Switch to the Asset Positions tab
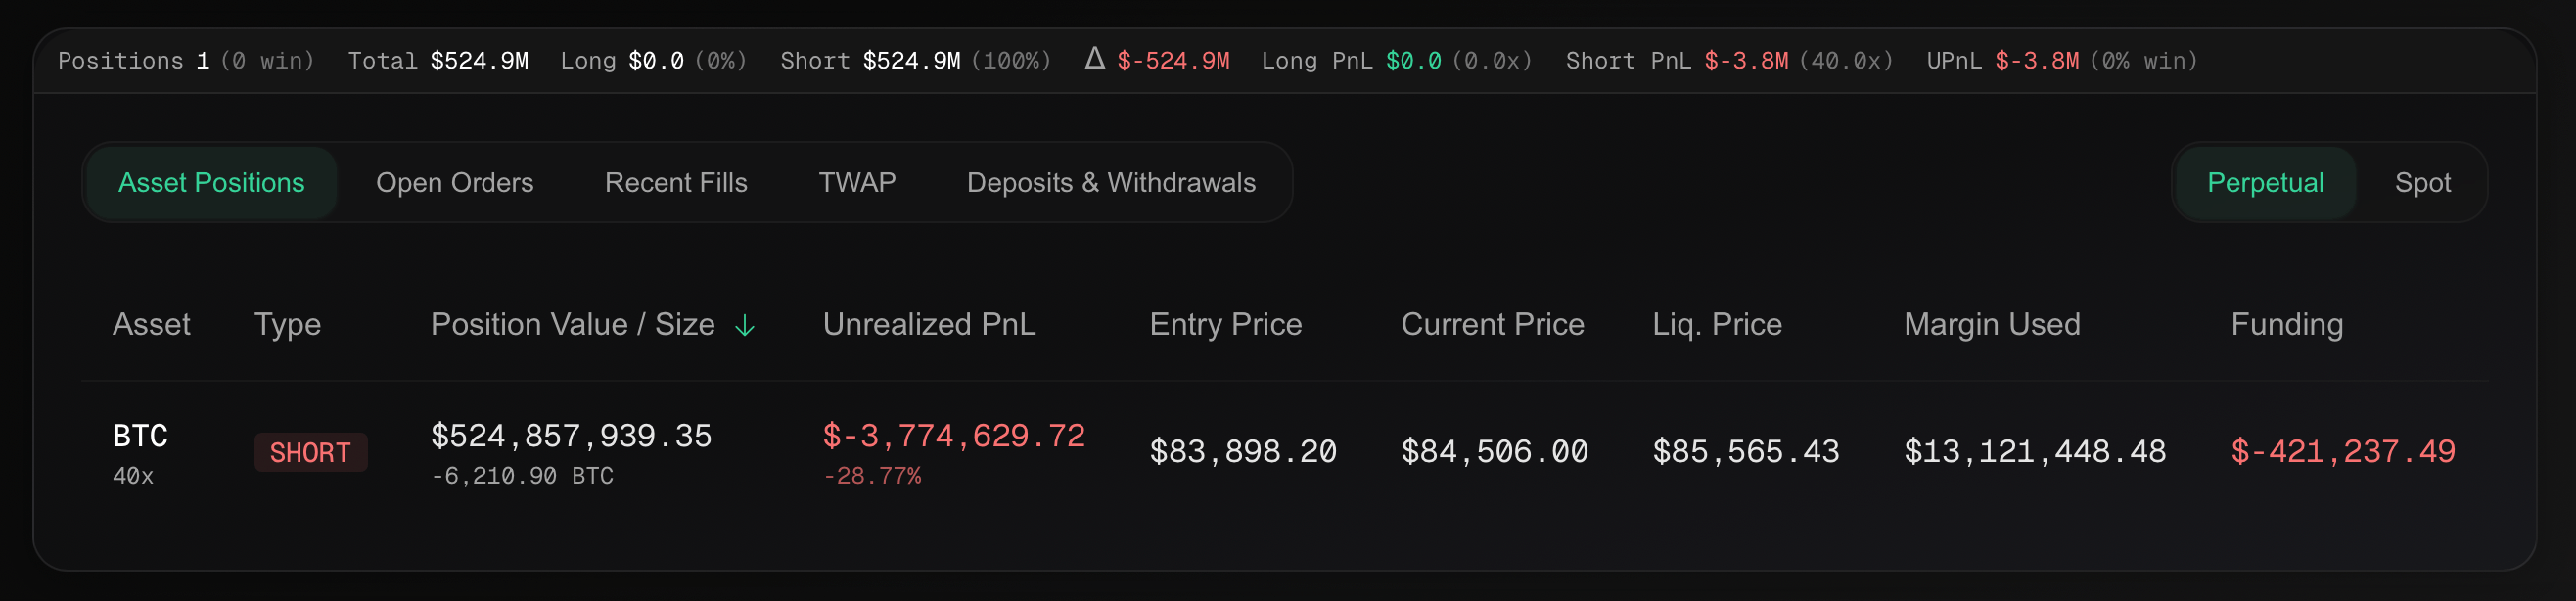The height and width of the screenshot is (601, 2576). (x=211, y=183)
